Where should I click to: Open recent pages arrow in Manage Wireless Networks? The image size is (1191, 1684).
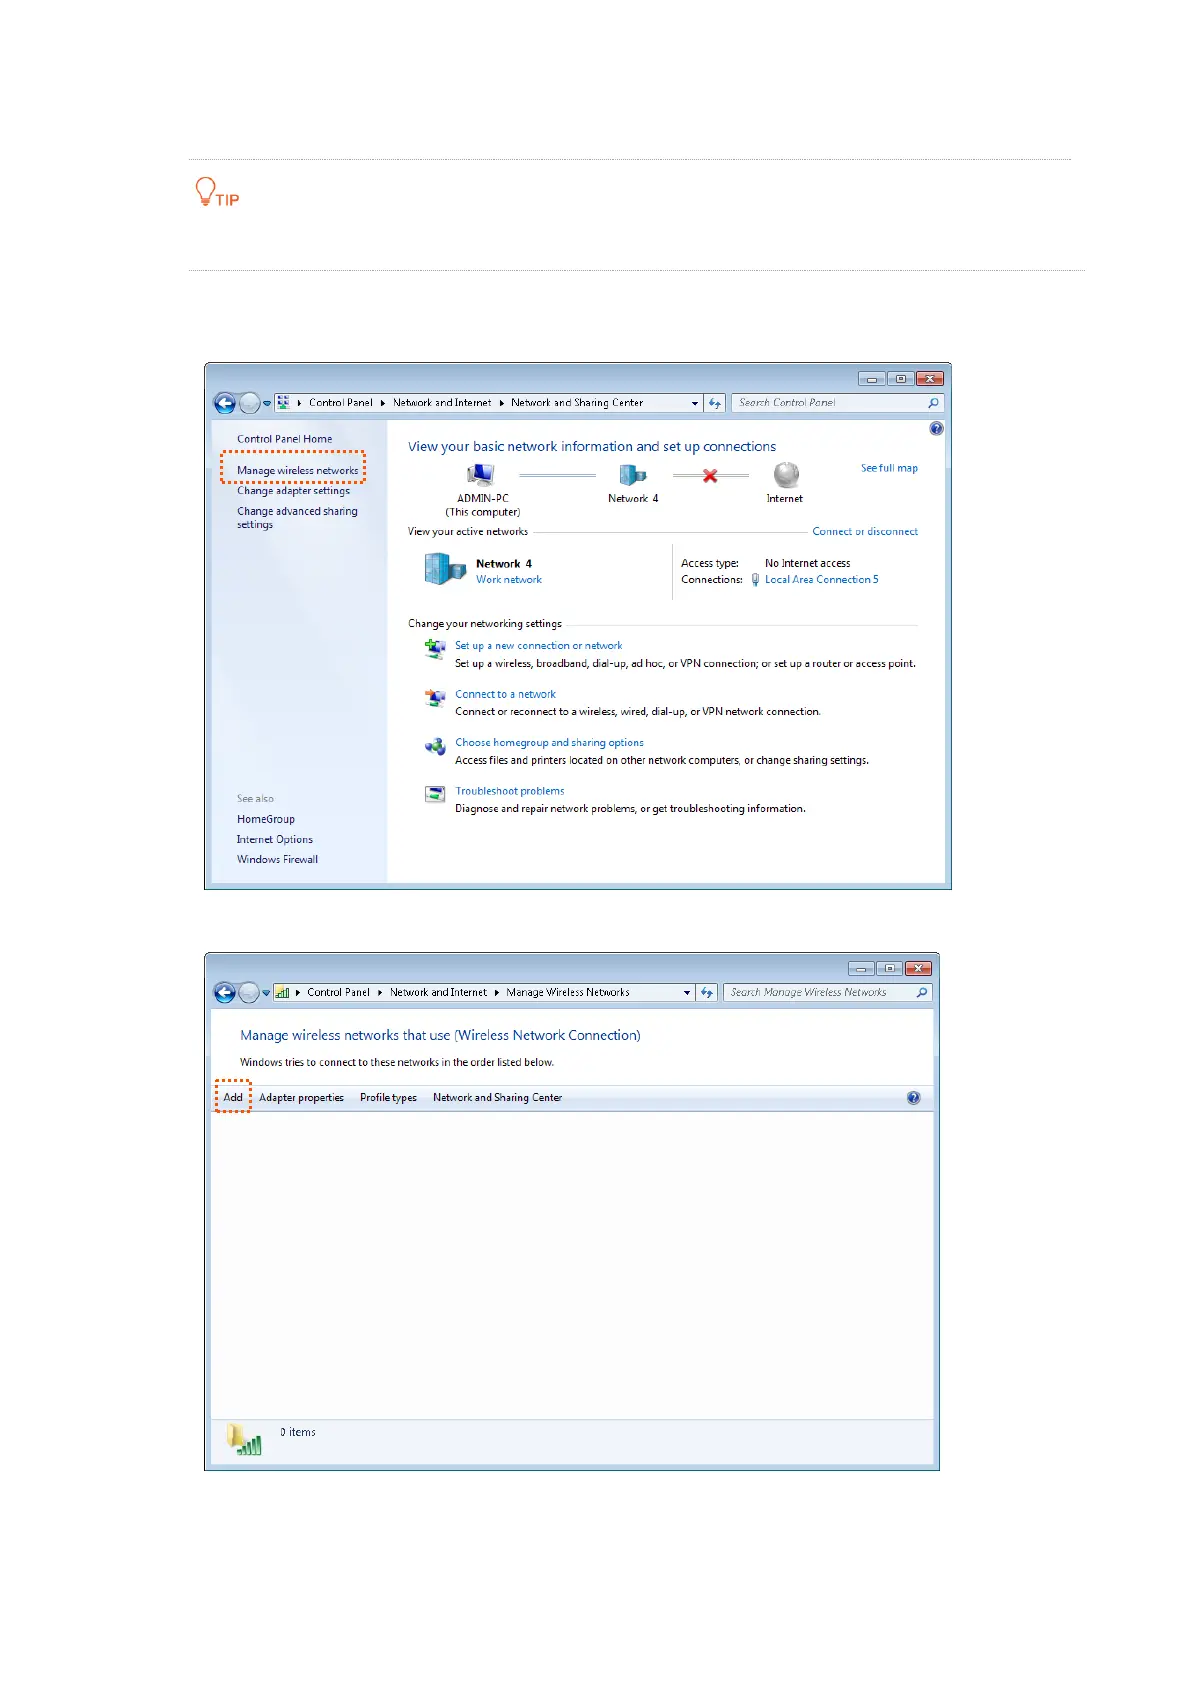pyautogui.click(x=266, y=994)
